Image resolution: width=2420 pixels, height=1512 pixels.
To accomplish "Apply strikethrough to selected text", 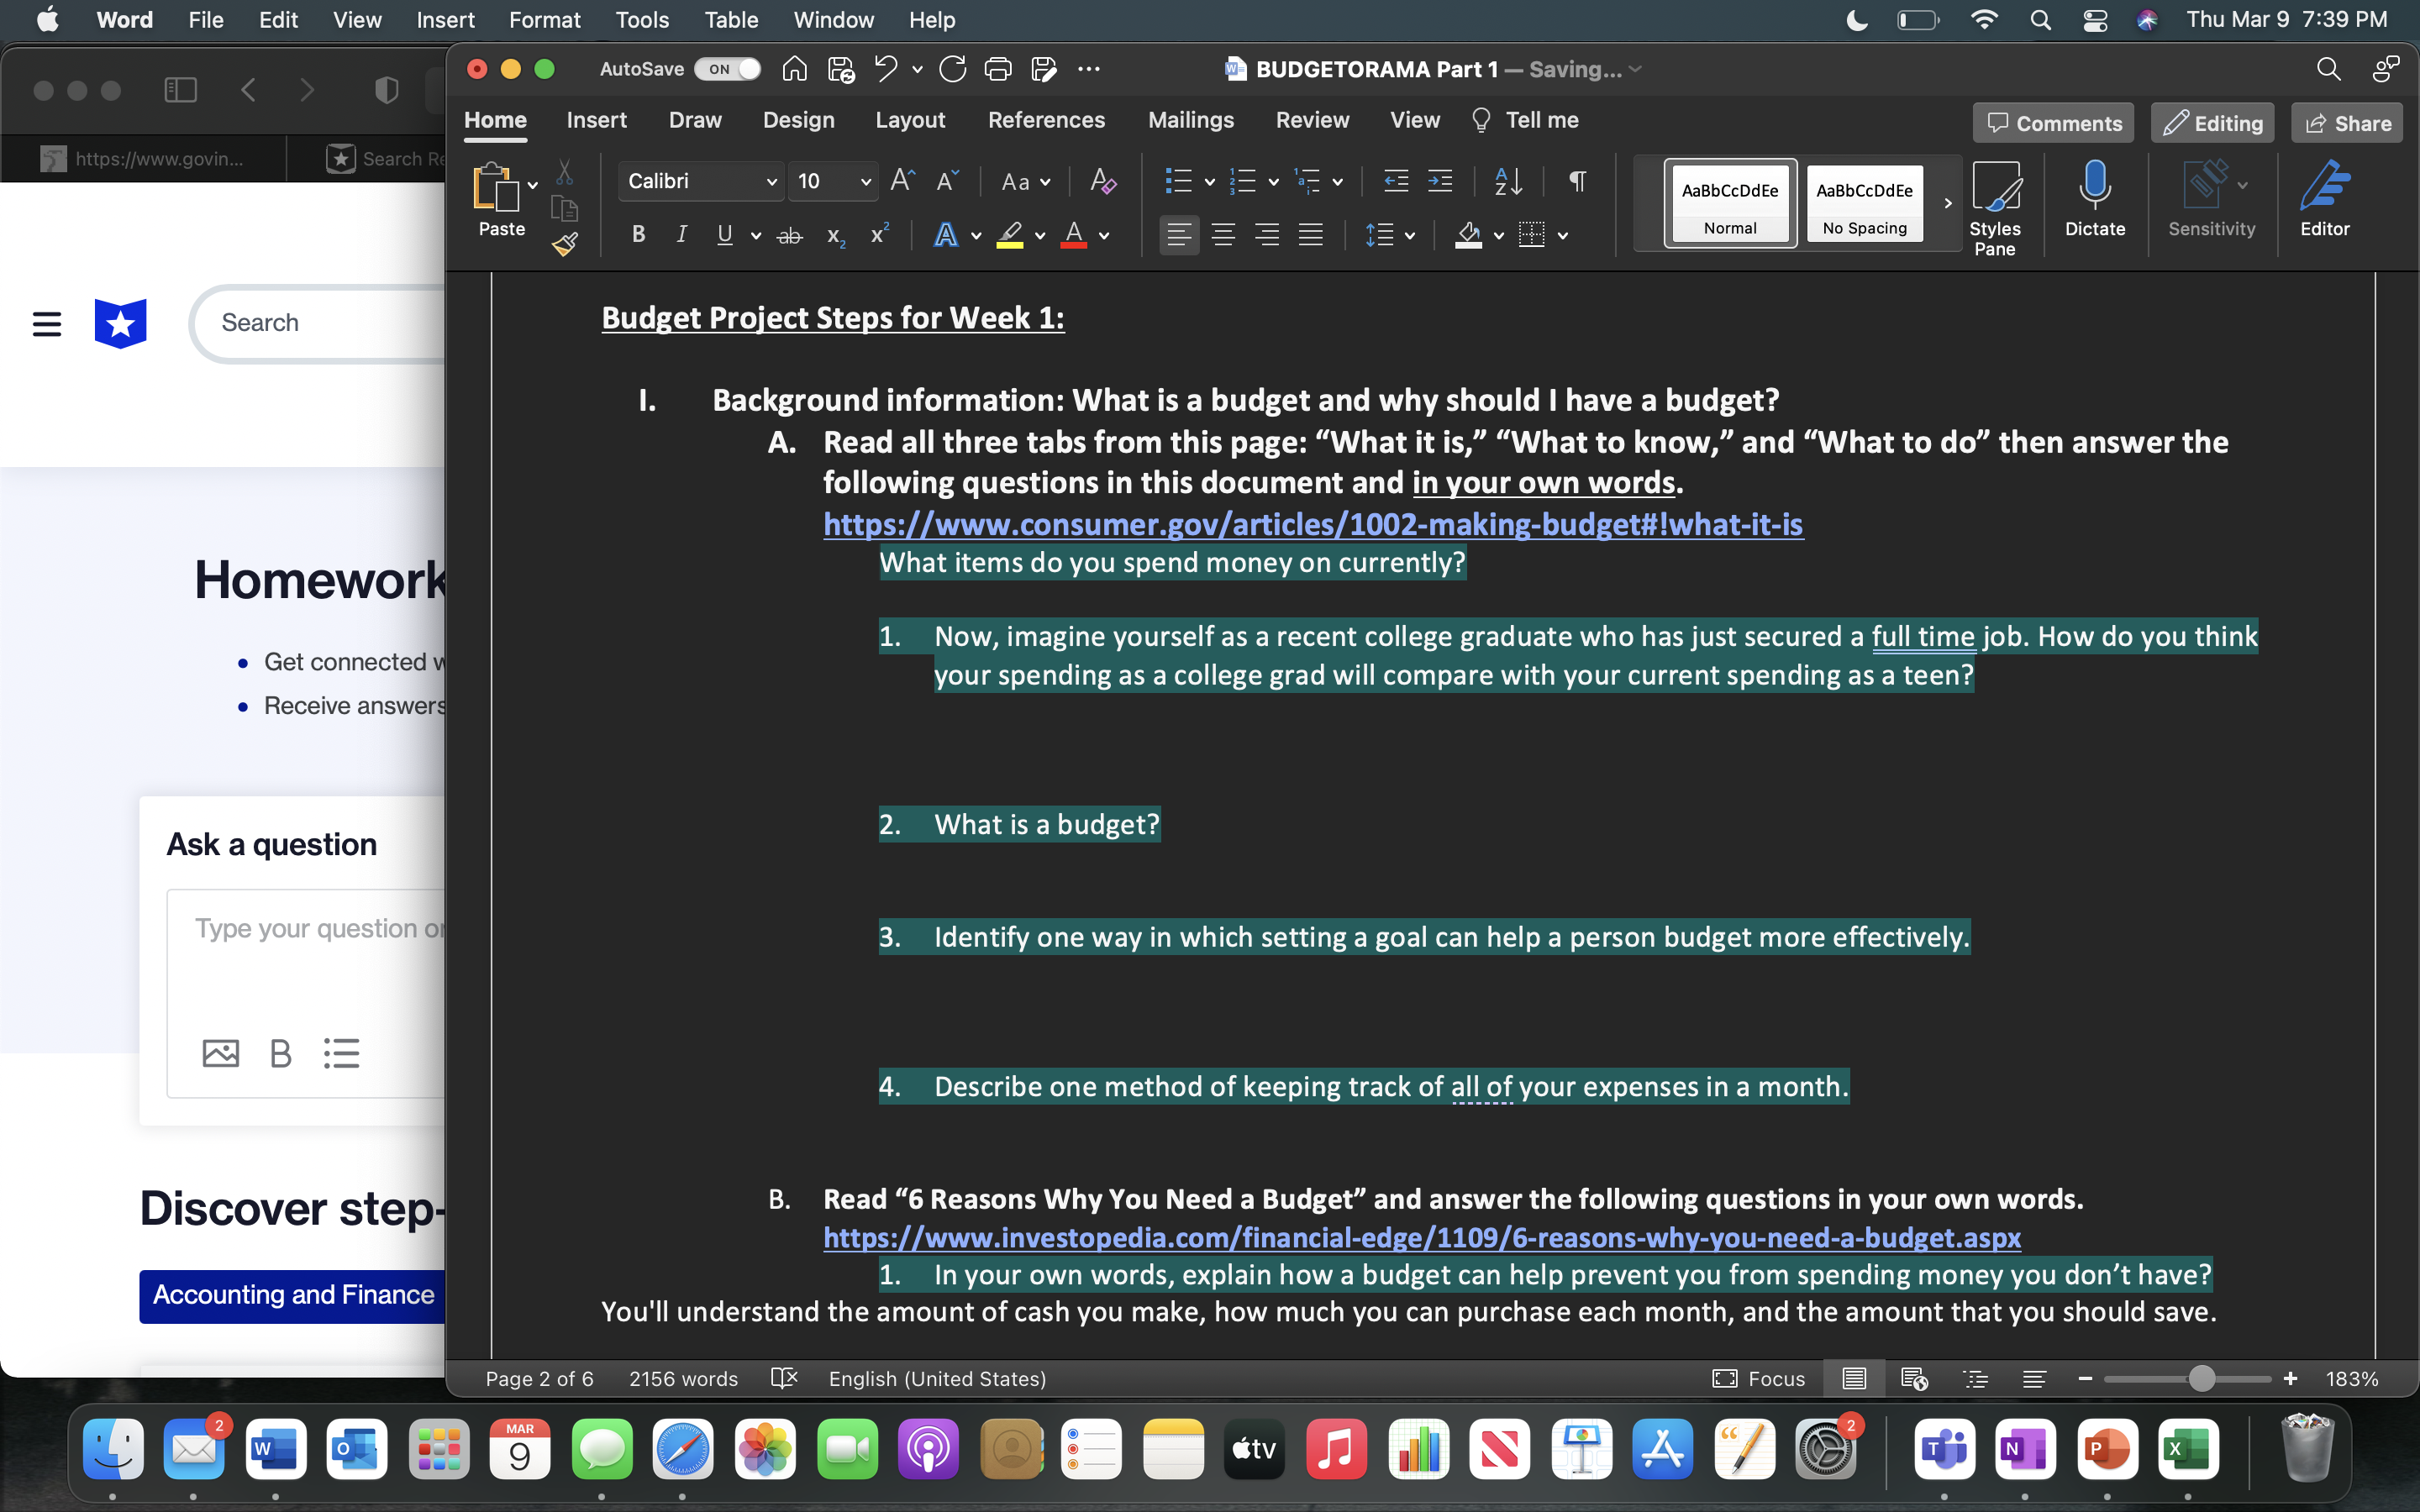I will (789, 234).
